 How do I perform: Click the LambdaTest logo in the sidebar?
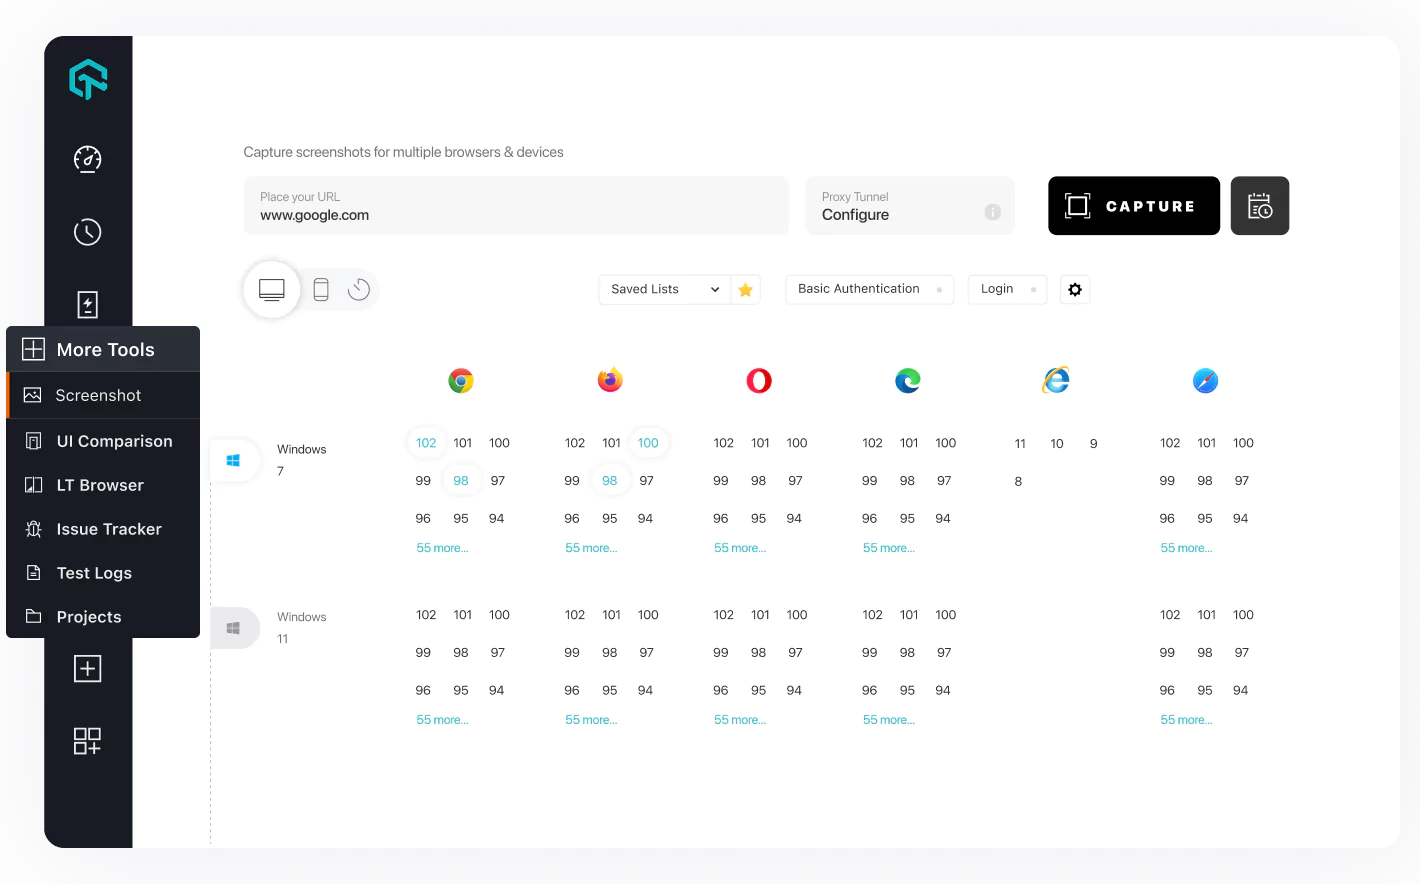coord(88,79)
